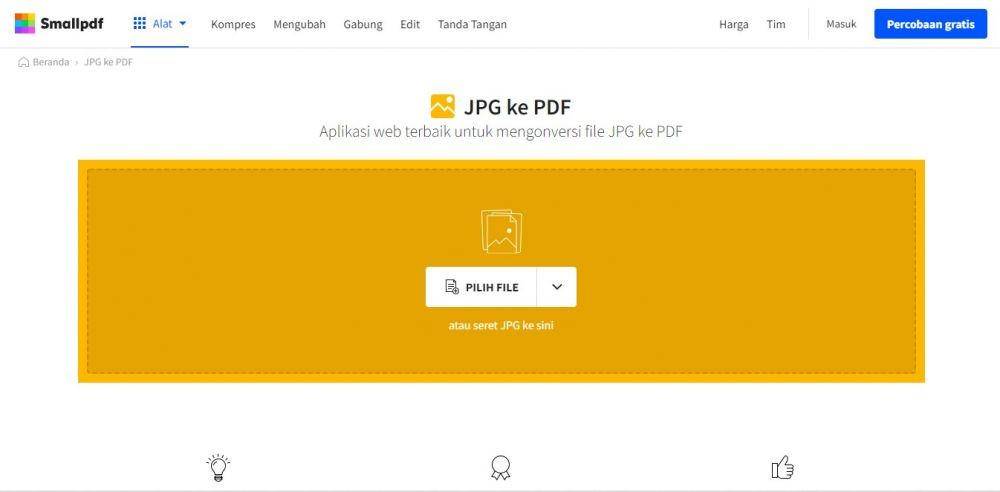Select Gabung in the navigation bar
This screenshot has height=492, width=1000.
point(363,24)
